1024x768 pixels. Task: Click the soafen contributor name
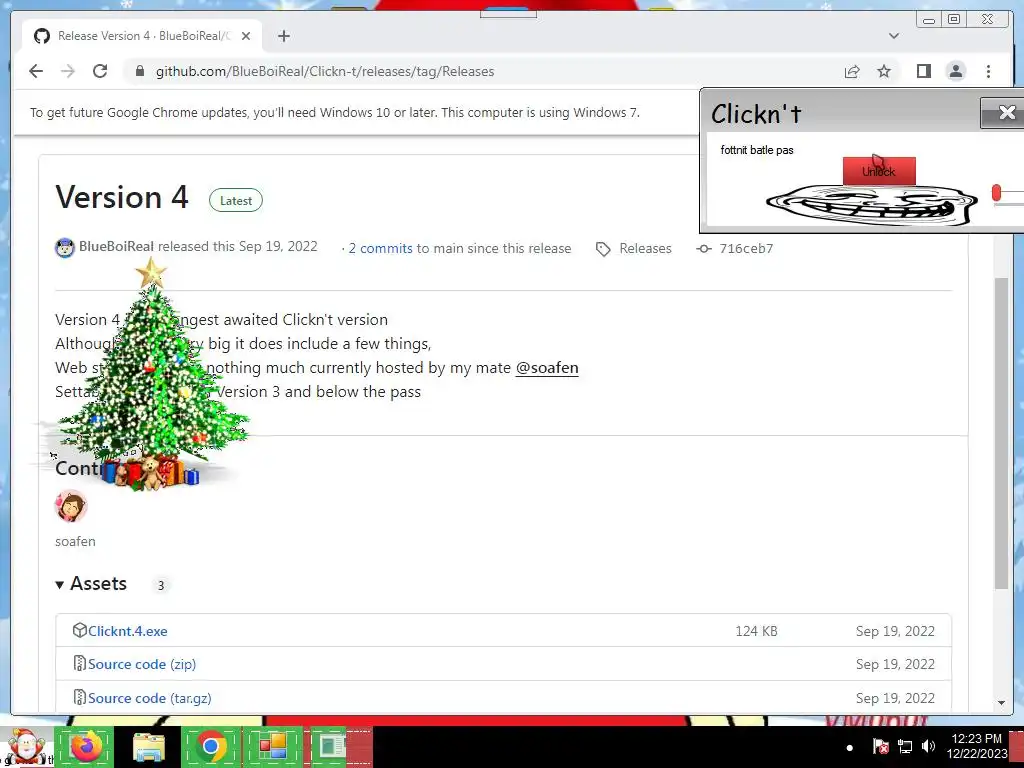pyautogui.click(x=75, y=541)
